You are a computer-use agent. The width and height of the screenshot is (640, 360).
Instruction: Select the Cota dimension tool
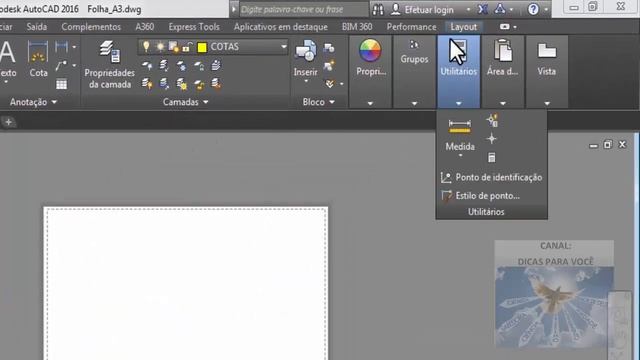click(x=38, y=59)
